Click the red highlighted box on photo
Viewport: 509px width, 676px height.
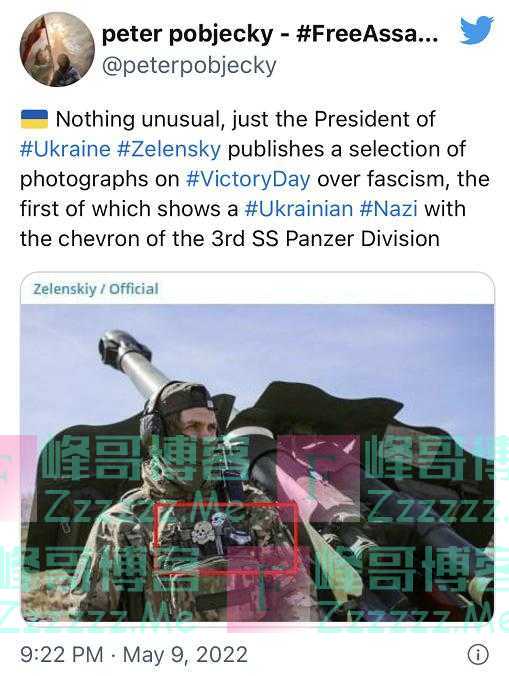coord(226,536)
